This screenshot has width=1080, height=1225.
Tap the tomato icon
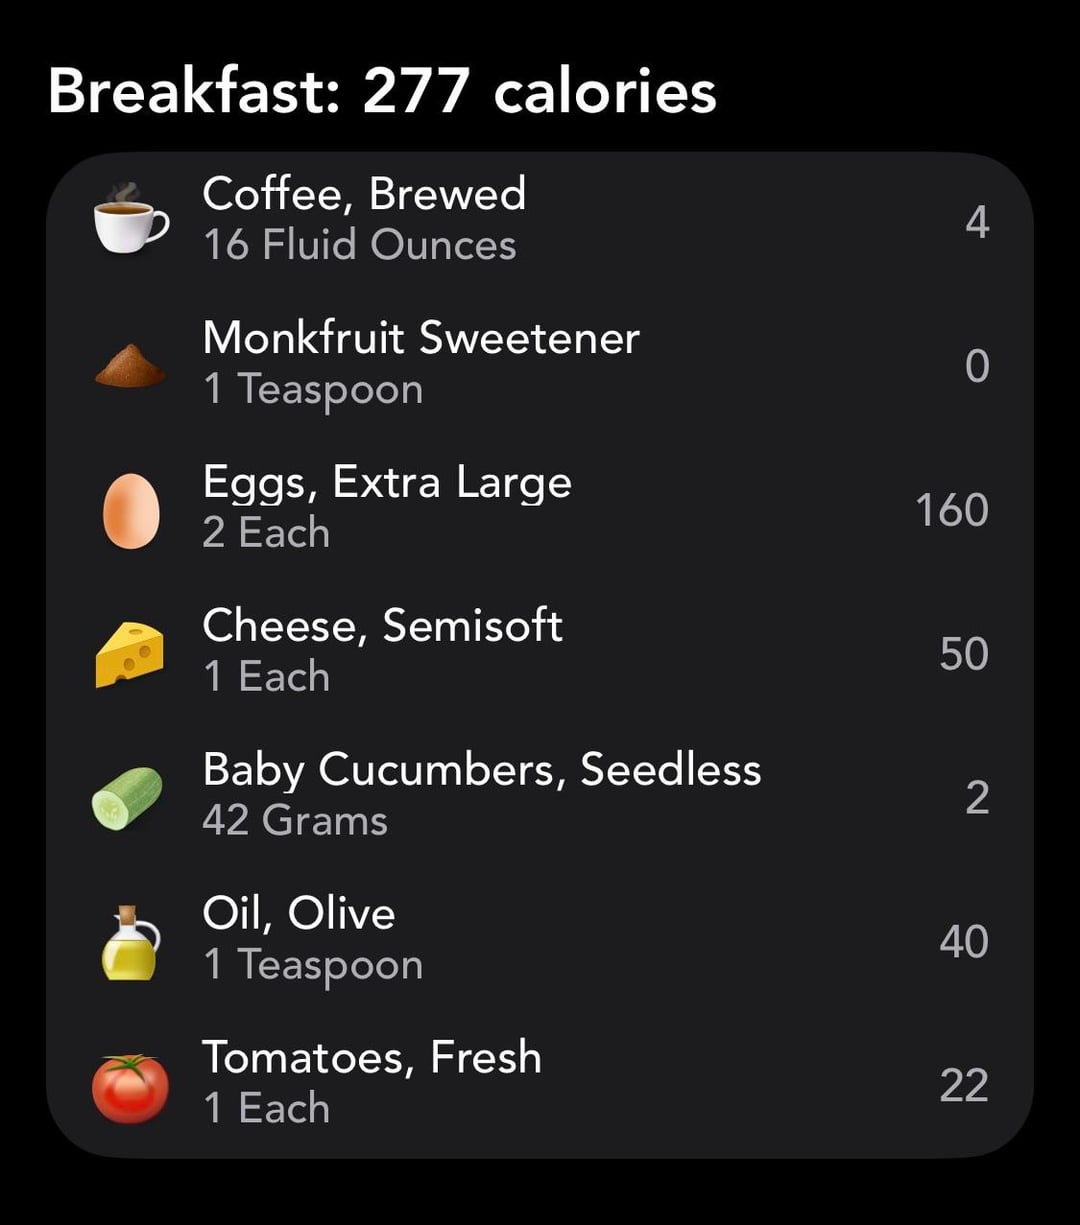pyautogui.click(x=130, y=1087)
